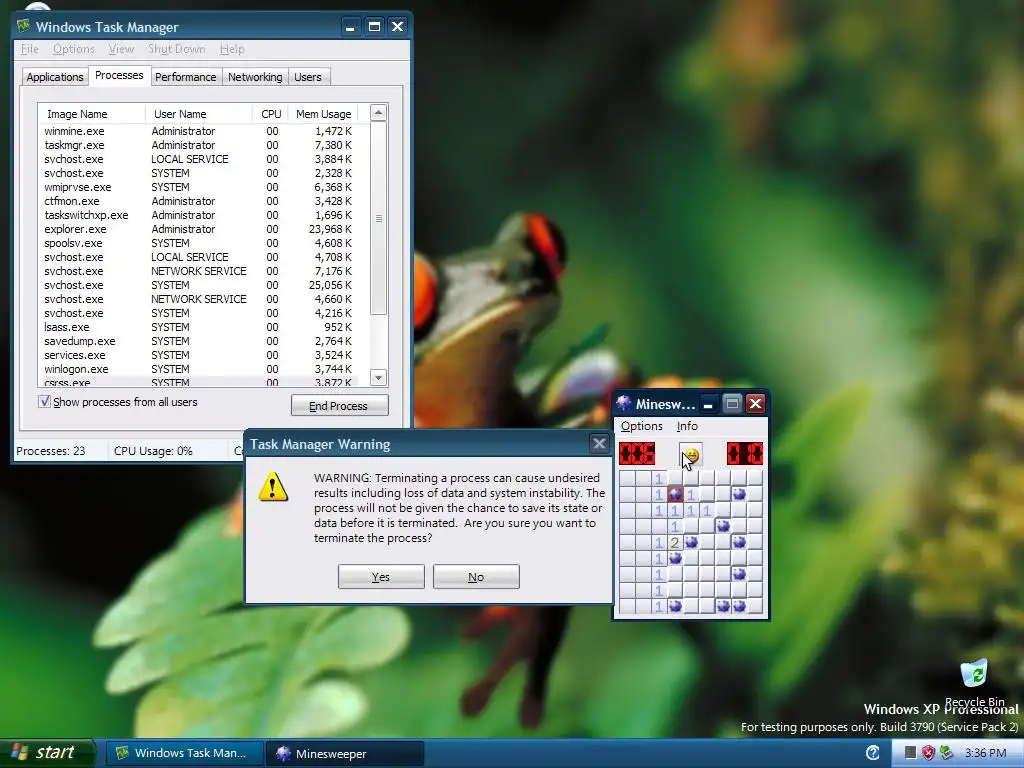The height and width of the screenshot is (768, 1024).
Task: Select spoolsv.exe process row
Action: pyautogui.click(x=198, y=243)
